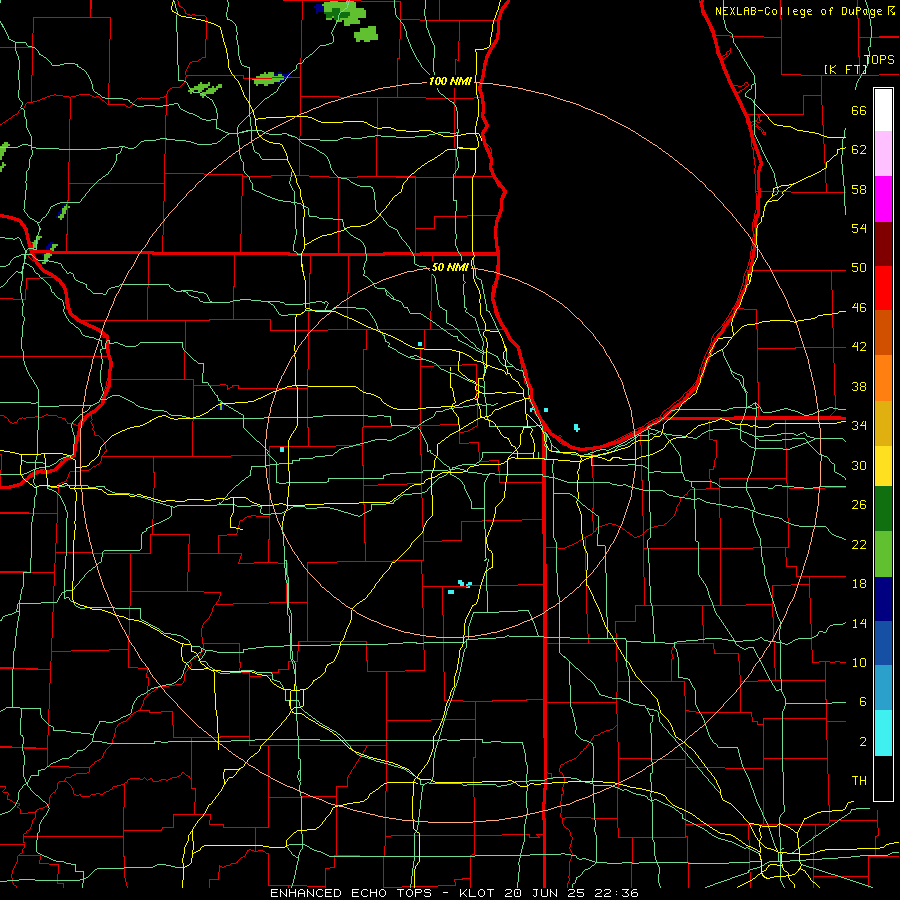The height and width of the screenshot is (900, 900).
Task: Pick the yellow legend swatch
Action: pos(883,466)
